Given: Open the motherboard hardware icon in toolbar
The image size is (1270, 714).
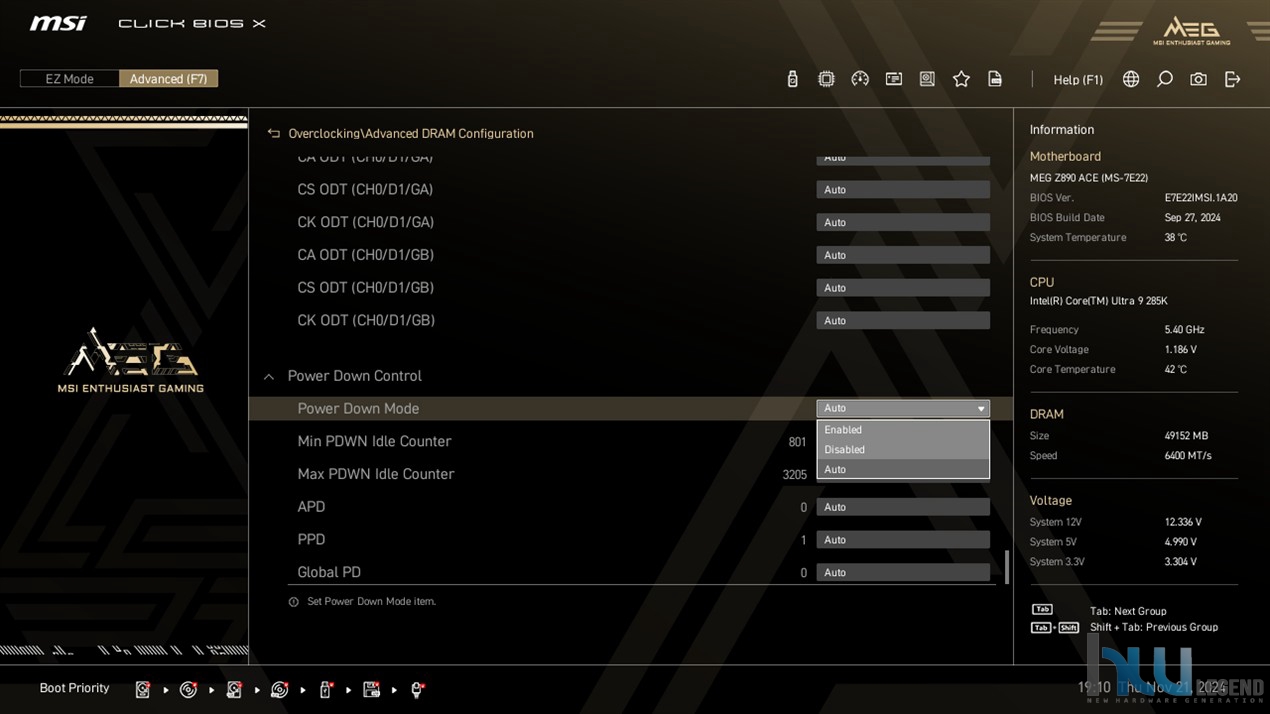Looking at the screenshot, I should 927,79.
